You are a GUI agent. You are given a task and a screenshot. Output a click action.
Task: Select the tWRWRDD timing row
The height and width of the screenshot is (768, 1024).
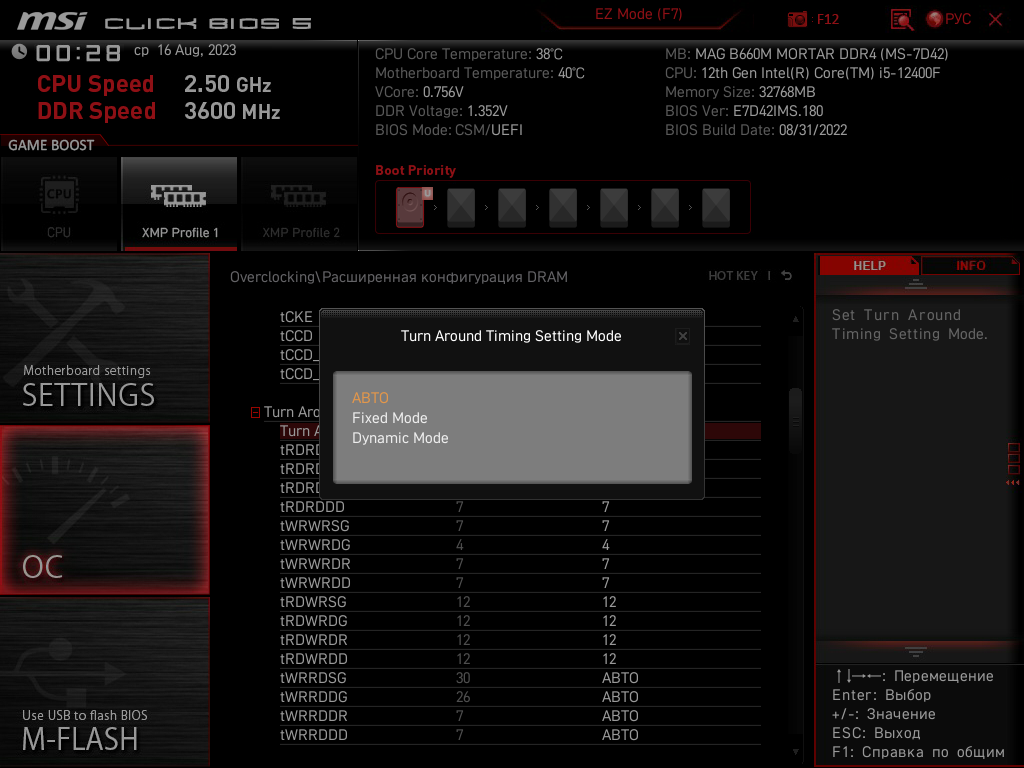pyautogui.click(x=520, y=583)
